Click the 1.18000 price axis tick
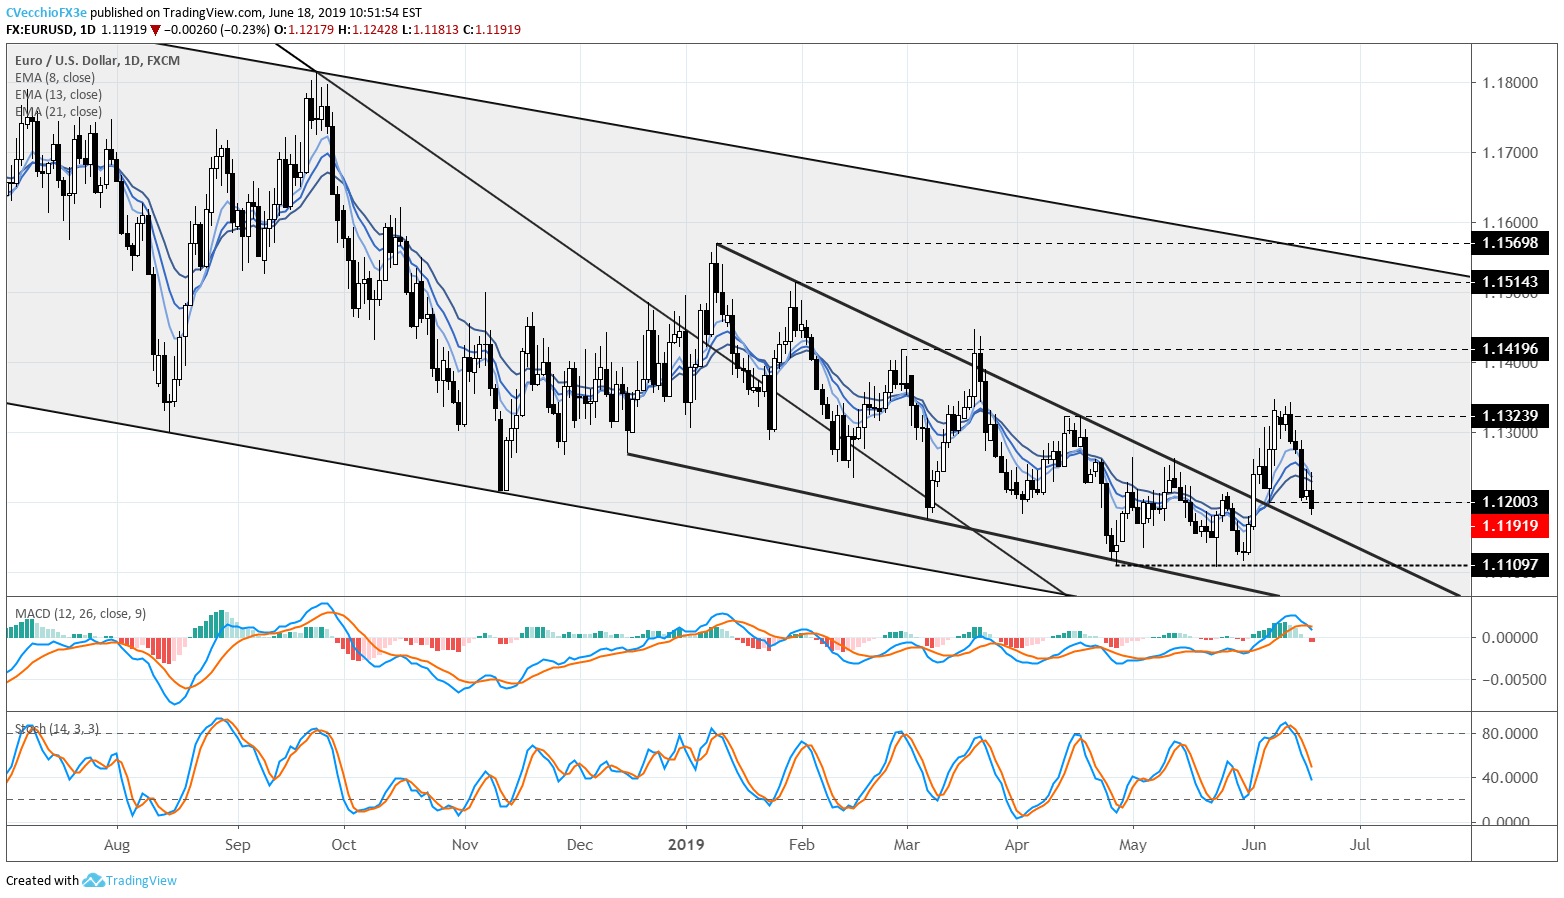The image size is (1564, 898). [1510, 82]
